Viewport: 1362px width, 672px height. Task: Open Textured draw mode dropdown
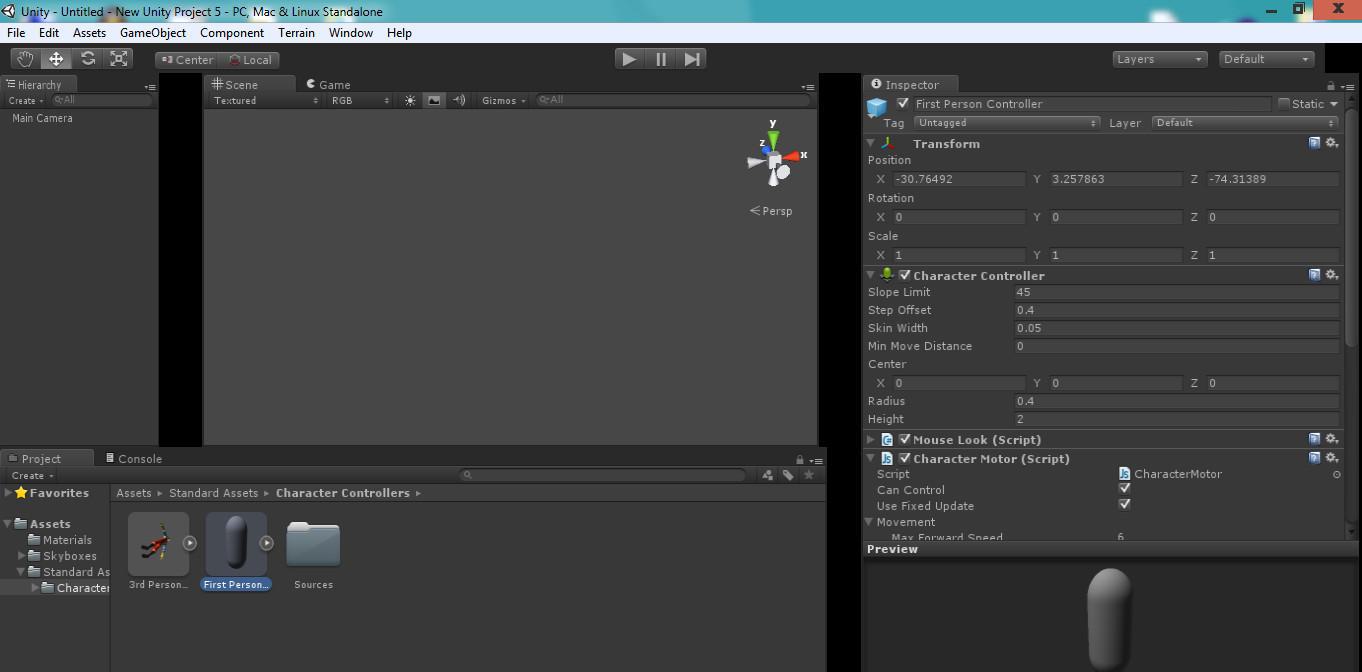click(x=266, y=100)
